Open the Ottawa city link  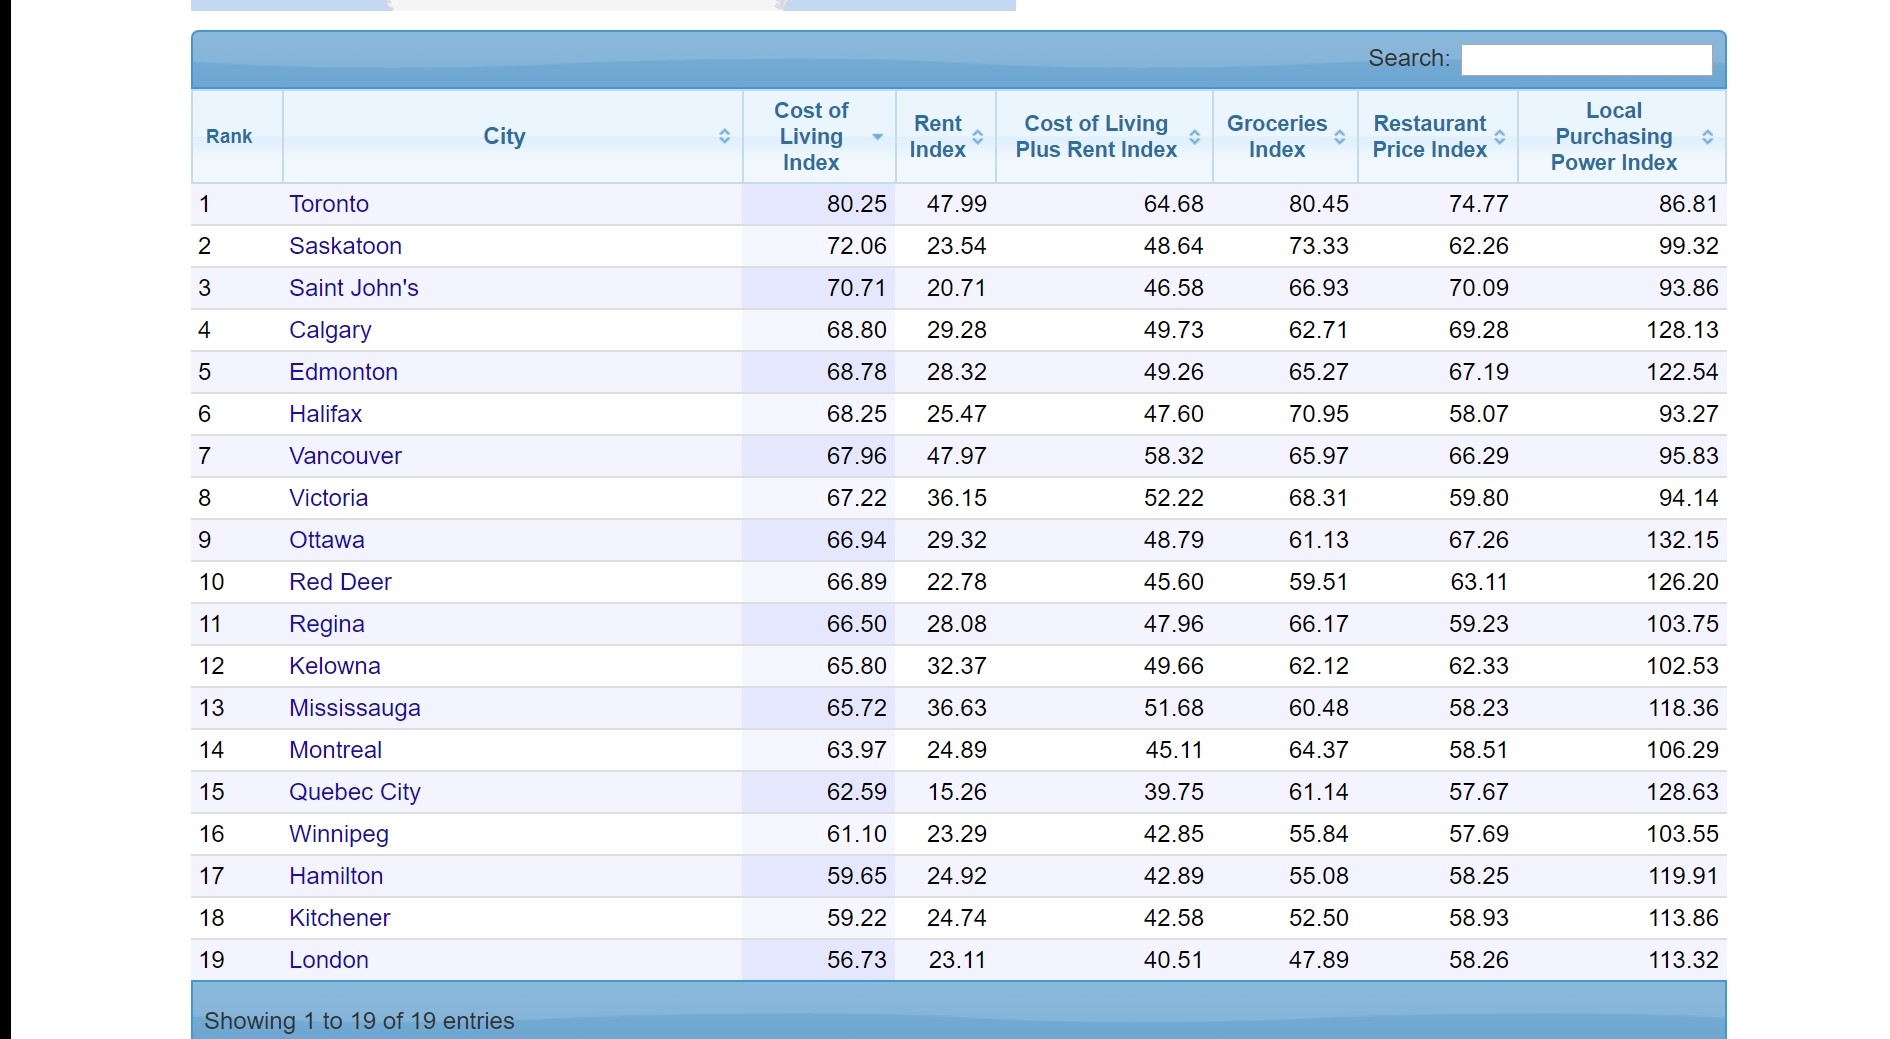[326, 540]
